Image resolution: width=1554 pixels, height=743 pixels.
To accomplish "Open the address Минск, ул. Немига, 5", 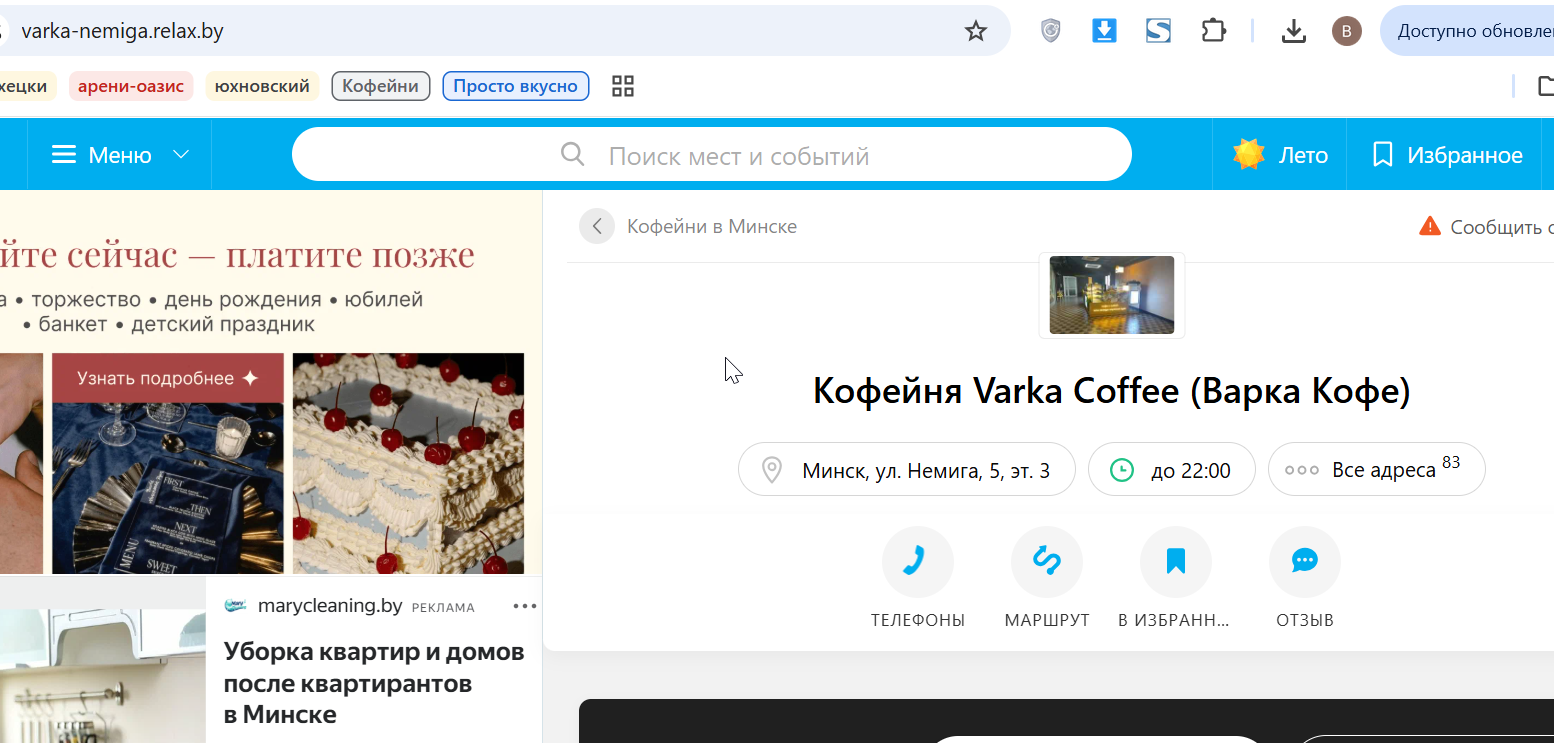I will [907, 469].
